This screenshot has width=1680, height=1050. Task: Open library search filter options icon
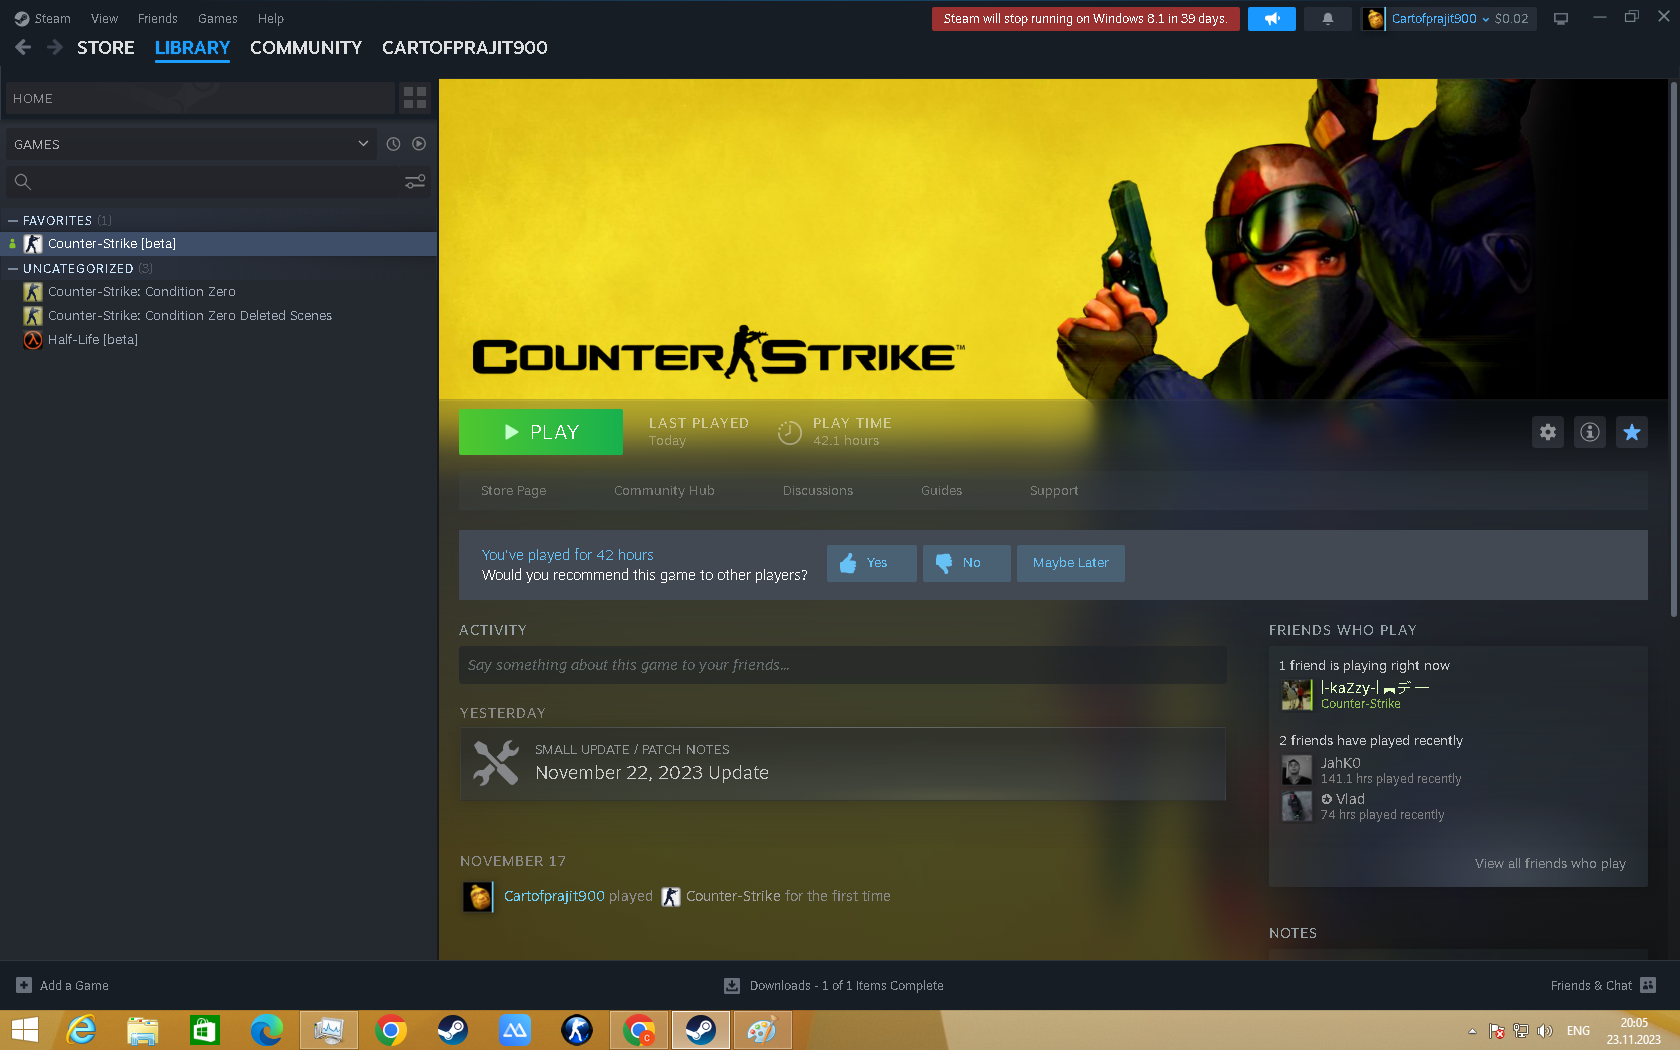415,181
